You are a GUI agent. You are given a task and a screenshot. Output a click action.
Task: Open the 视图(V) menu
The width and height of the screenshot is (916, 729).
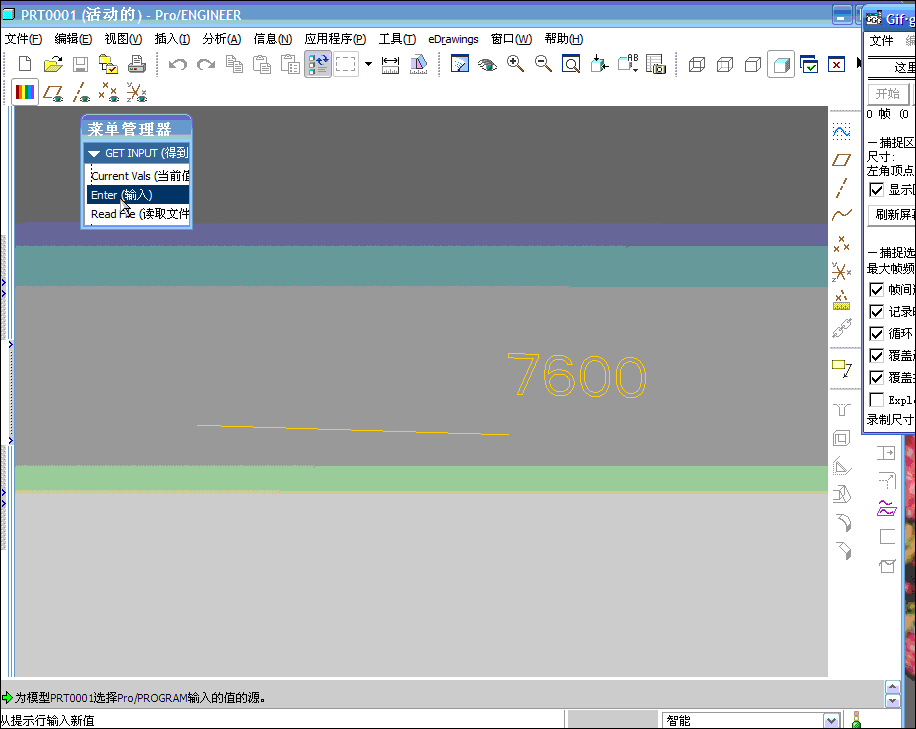(123, 39)
